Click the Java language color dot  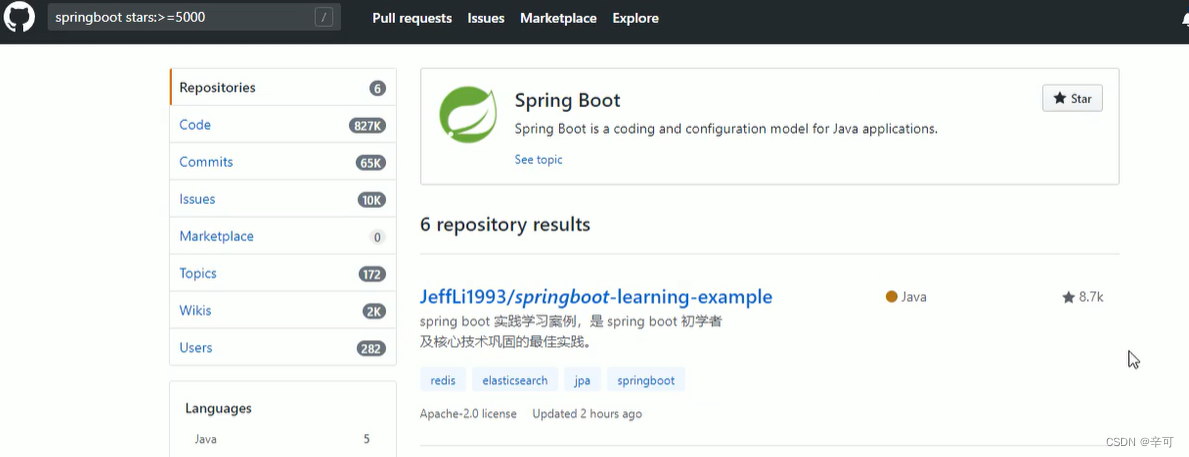click(892, 296)
